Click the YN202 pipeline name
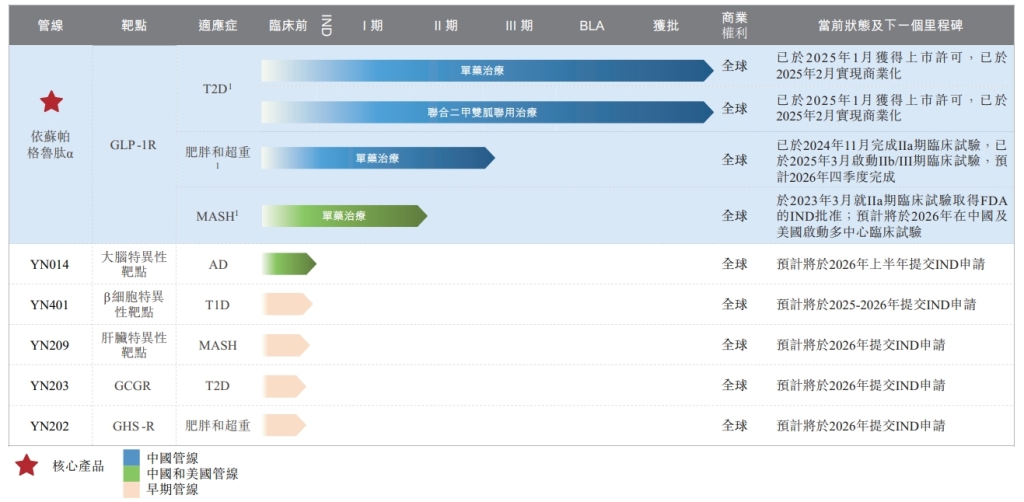Image resolution: width=1024 pixels, height=502 pixels. point(49,426)
